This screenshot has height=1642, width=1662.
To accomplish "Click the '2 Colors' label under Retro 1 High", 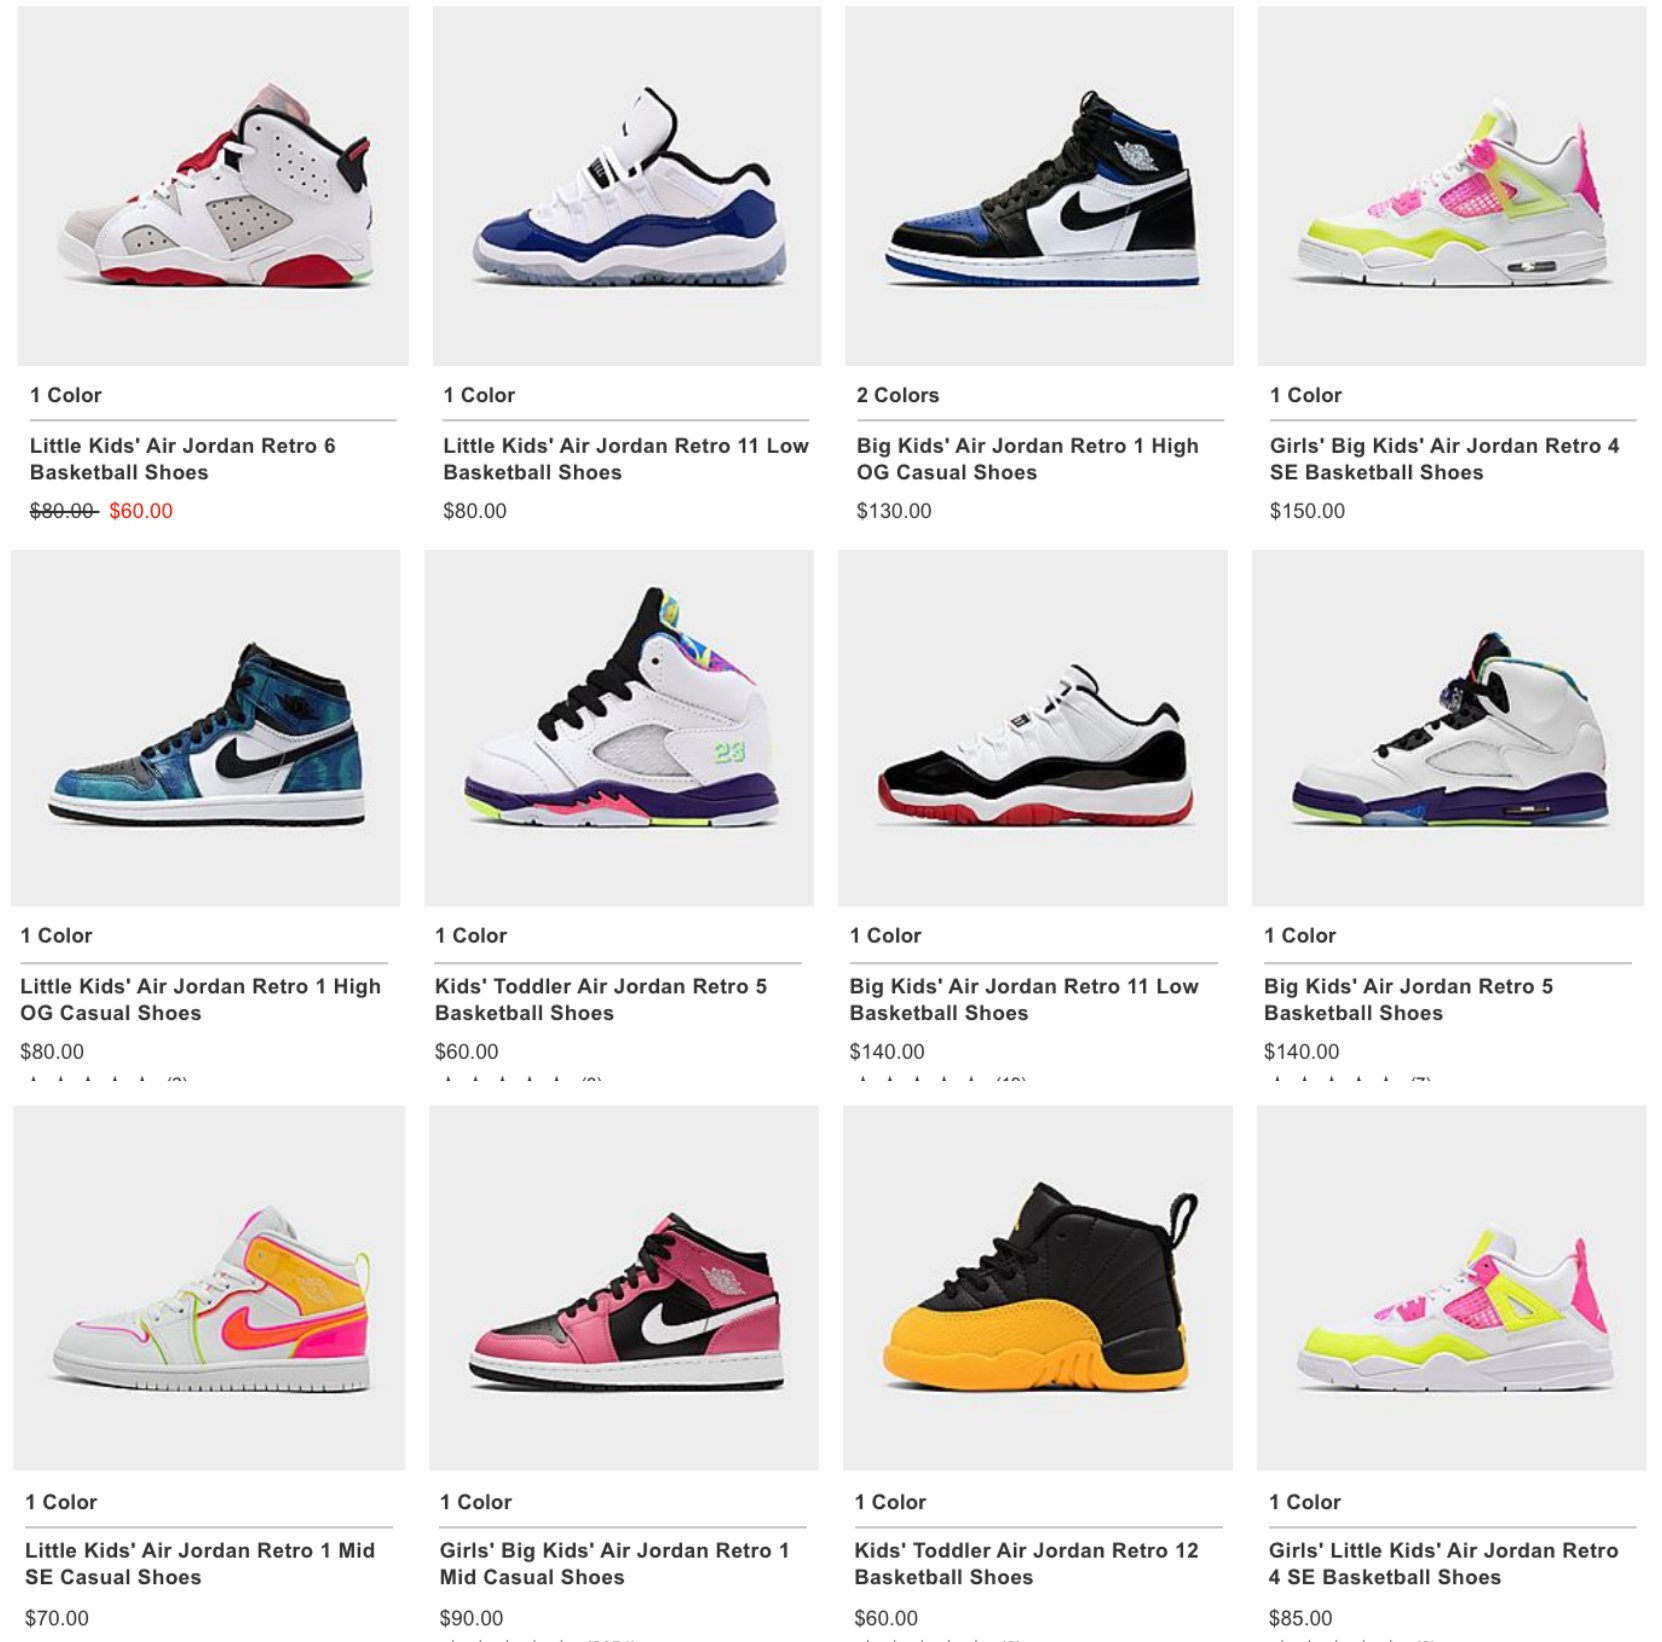I will coord(898,395).
